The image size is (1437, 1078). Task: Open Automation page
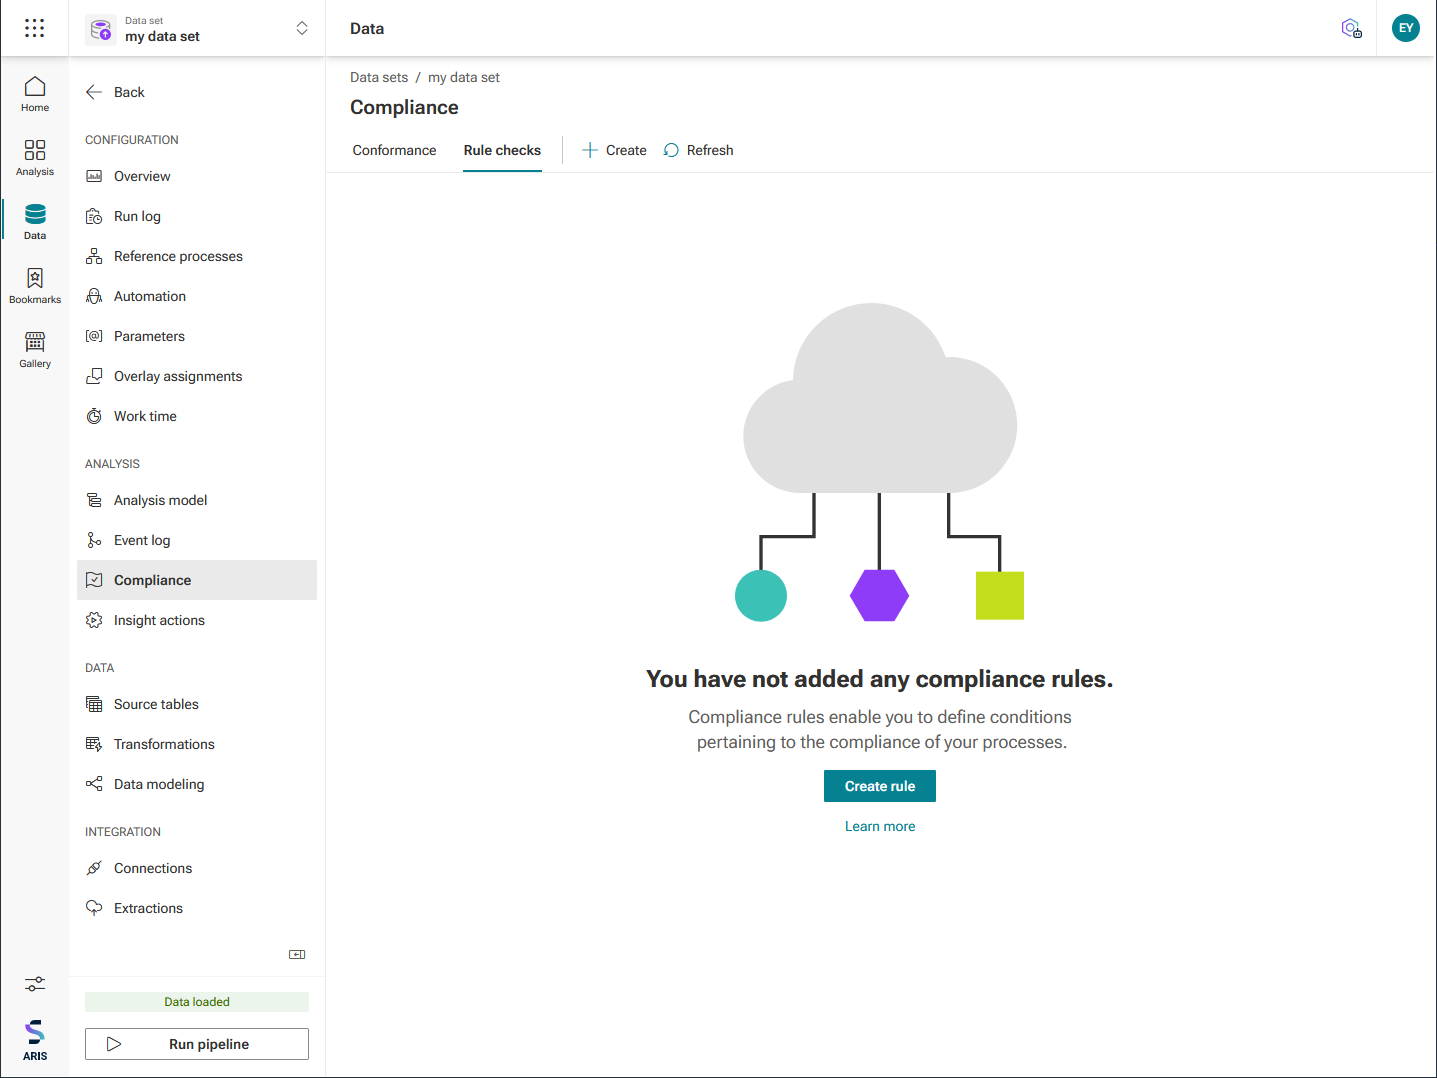coord(197,296)
